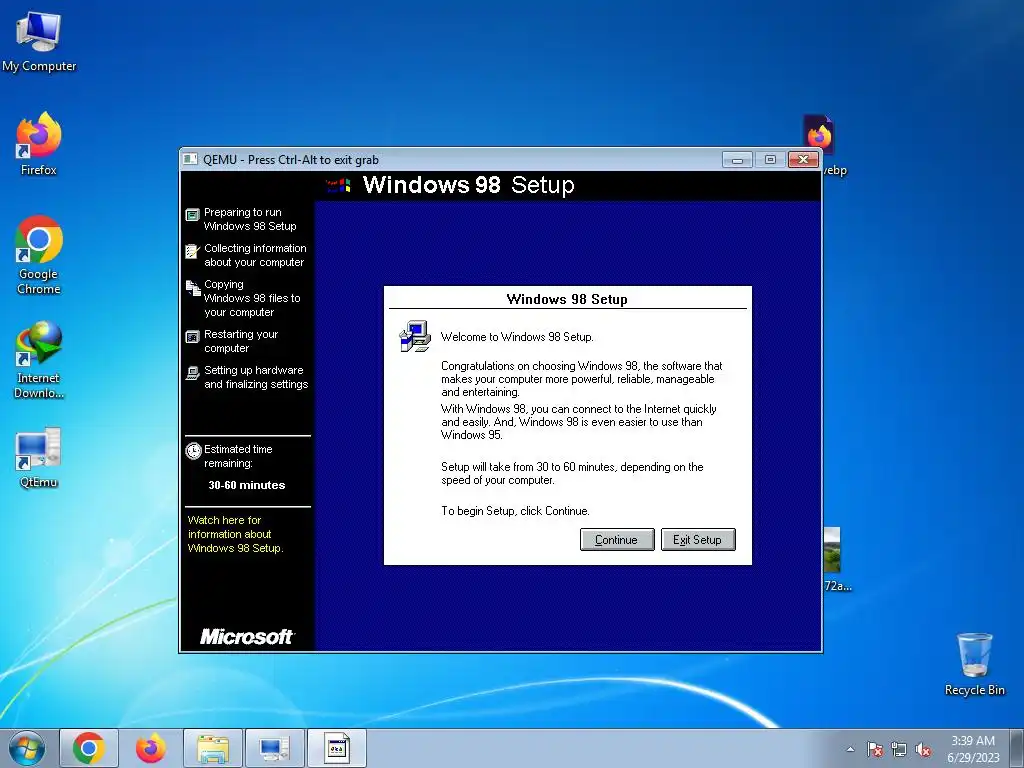Click the Windows Start orb
Image resolution: width=1024 pixels, height=768 pixels.
(x=27, y=748)
